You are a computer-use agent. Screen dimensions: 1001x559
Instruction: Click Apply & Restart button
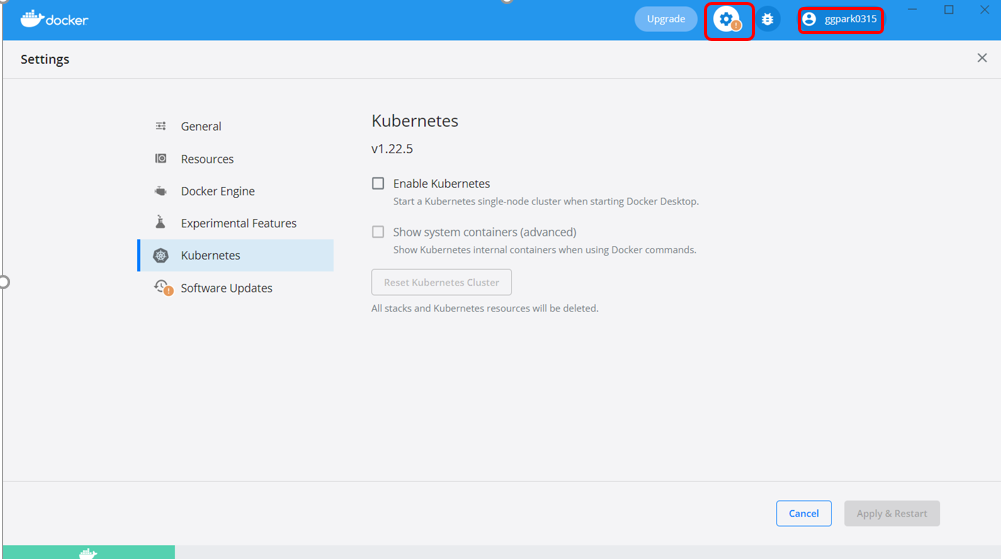(x=892, y=513)
